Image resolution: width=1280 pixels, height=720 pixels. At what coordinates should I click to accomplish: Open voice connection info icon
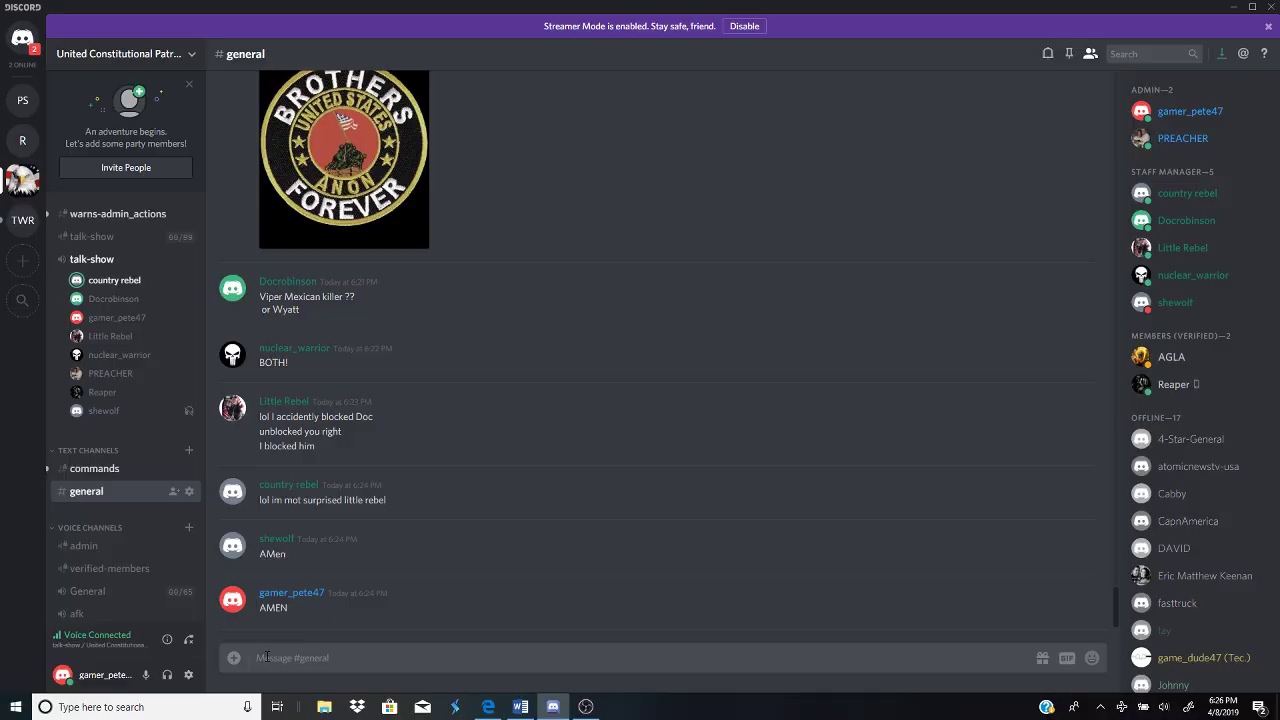pyautogui.click(x=167, y=640)
